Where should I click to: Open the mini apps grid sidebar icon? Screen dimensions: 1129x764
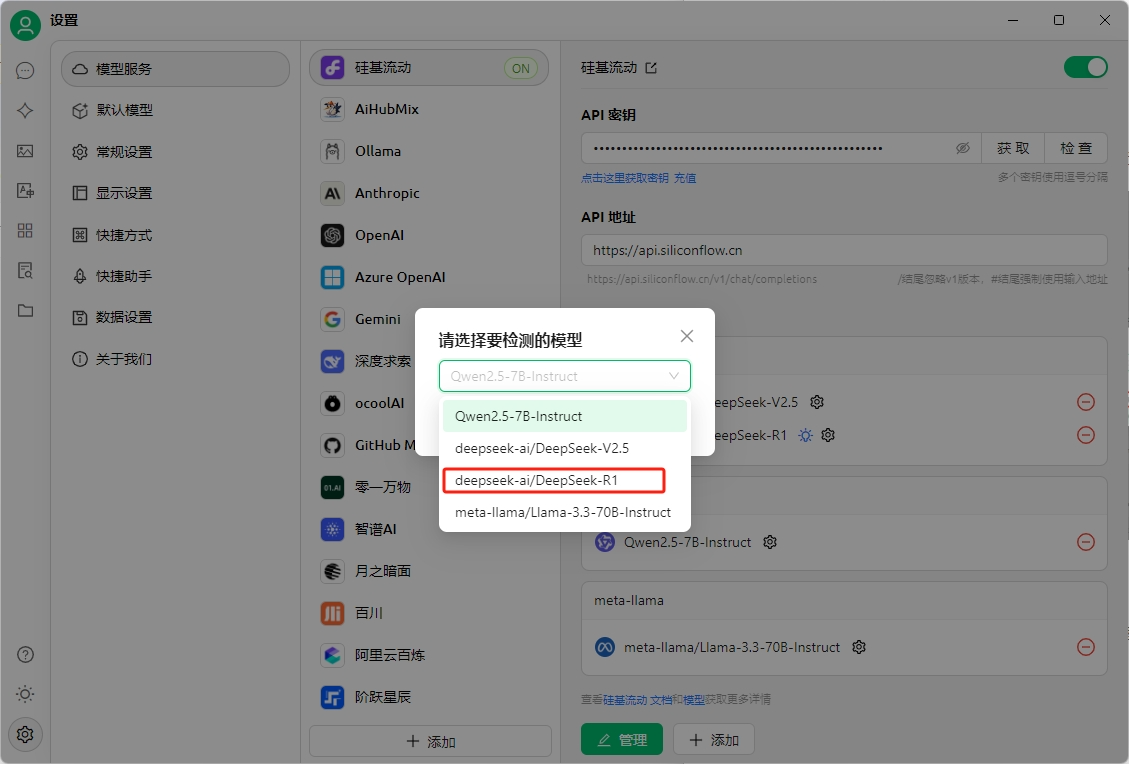point(25,230)
